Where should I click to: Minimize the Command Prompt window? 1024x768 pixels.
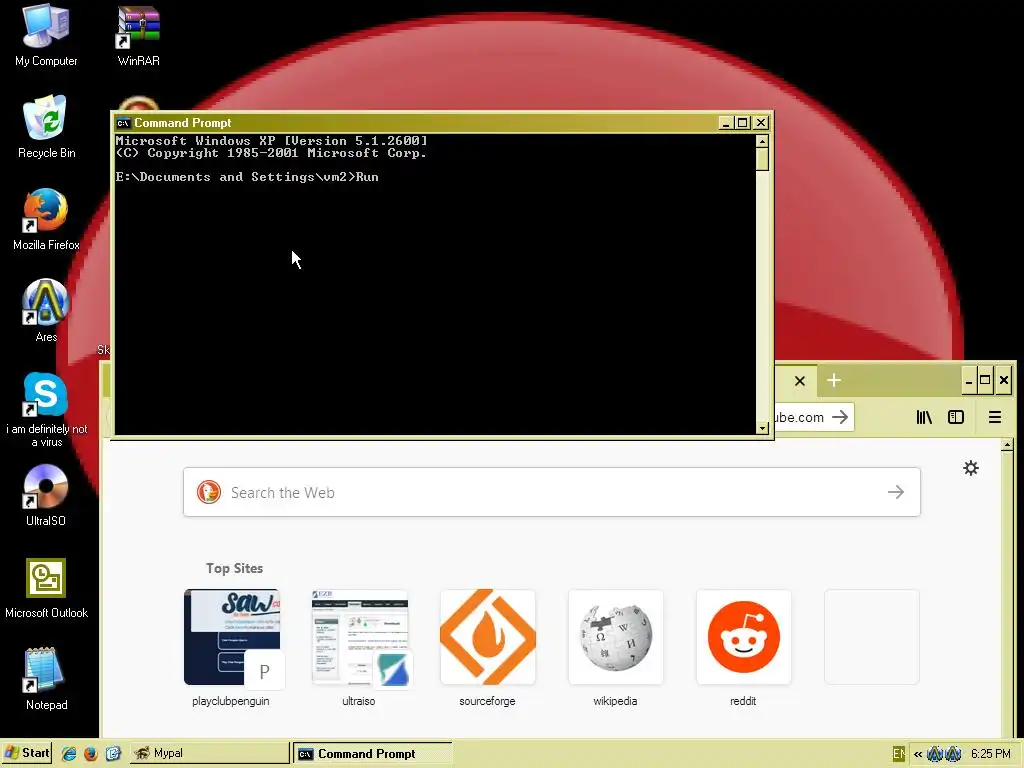[x=726, y=123]
